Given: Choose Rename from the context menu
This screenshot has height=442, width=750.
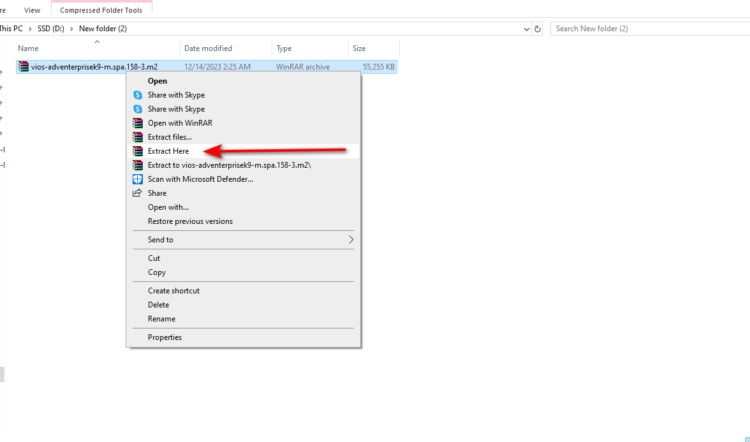Looking at the screenshot, I should click(162, 319).
